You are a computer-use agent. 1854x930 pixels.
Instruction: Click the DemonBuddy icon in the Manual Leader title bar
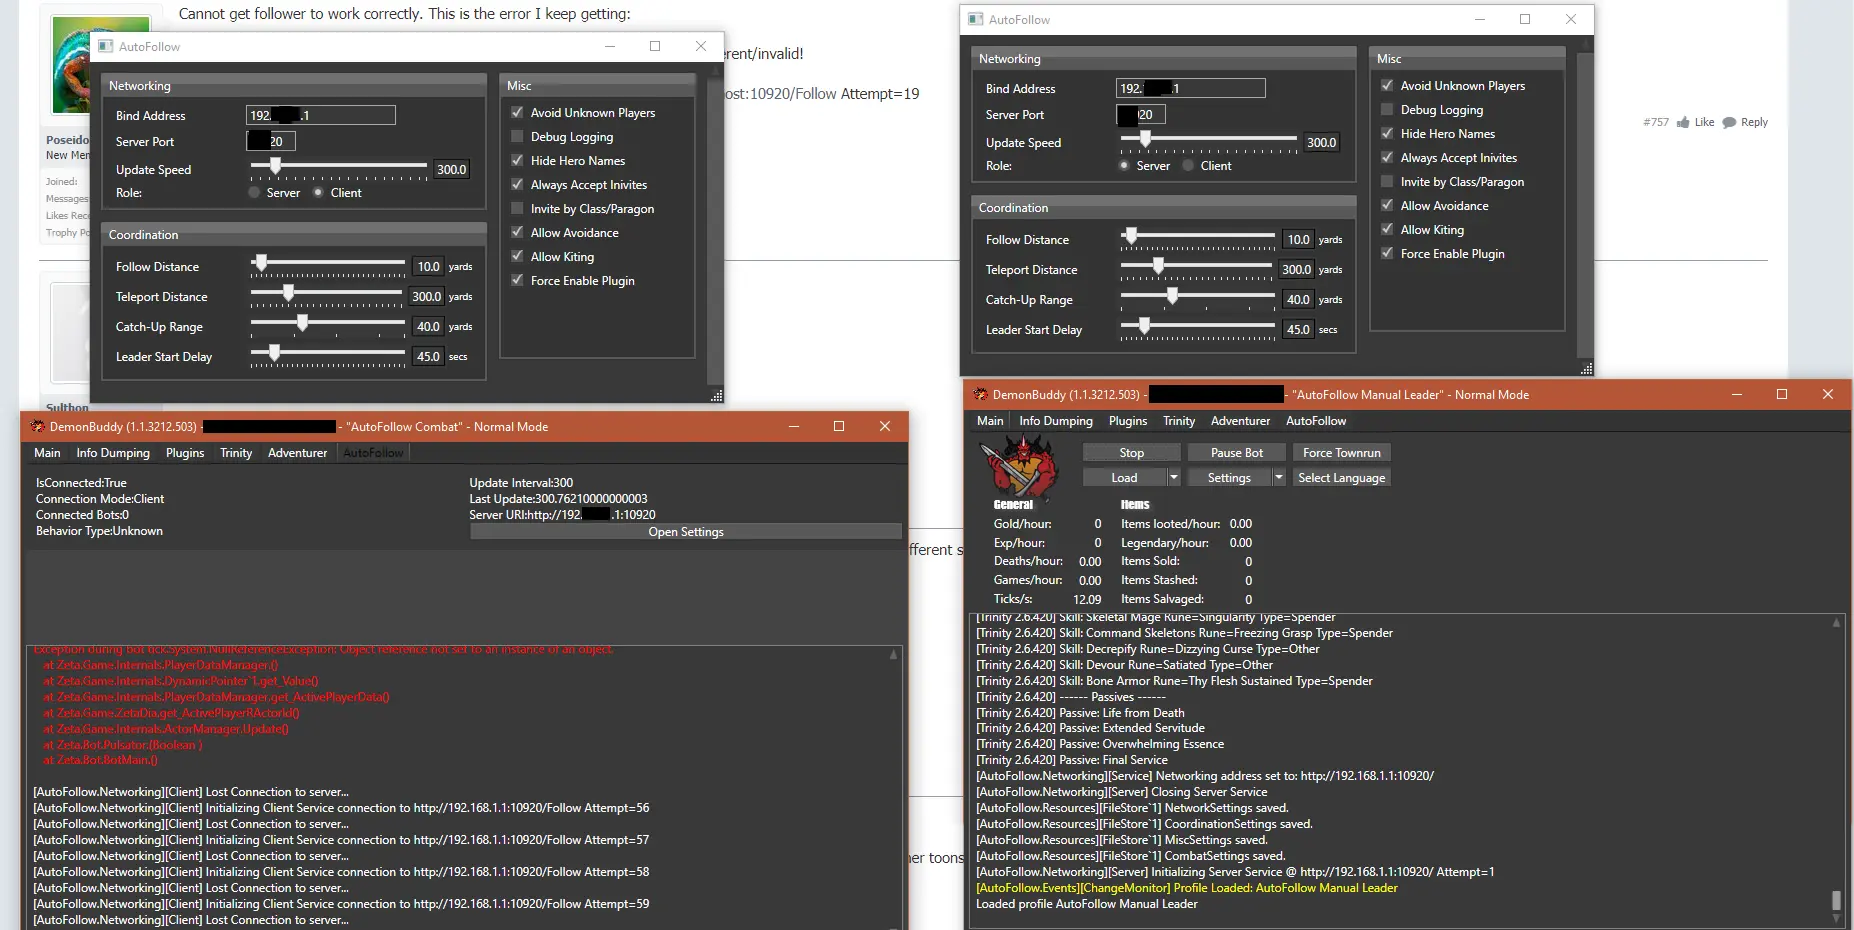tap(980, 395)
